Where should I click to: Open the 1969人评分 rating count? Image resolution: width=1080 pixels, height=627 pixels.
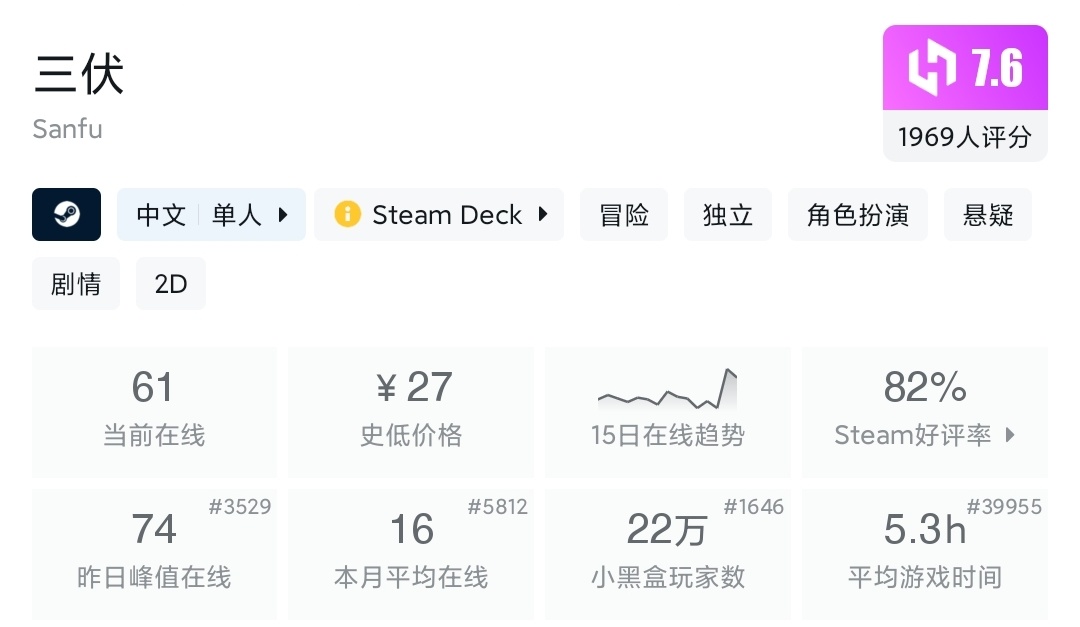point(964,136)
